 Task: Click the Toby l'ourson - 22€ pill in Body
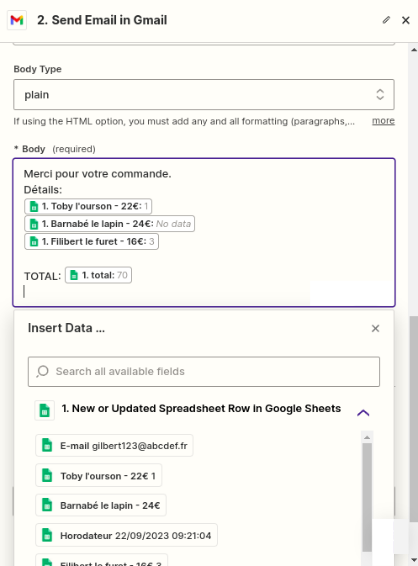(88, 206)
